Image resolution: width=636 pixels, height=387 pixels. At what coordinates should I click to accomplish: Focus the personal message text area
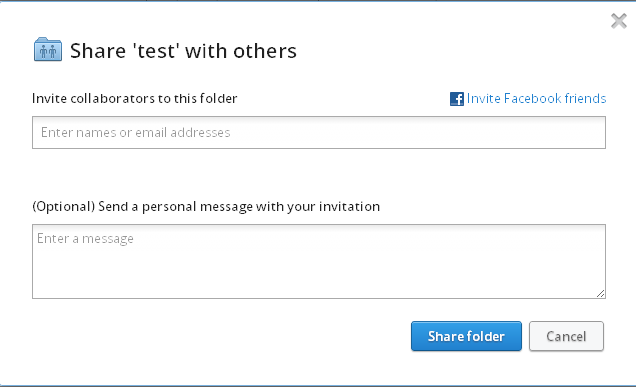pyautogui.click(x=319, y=261)
